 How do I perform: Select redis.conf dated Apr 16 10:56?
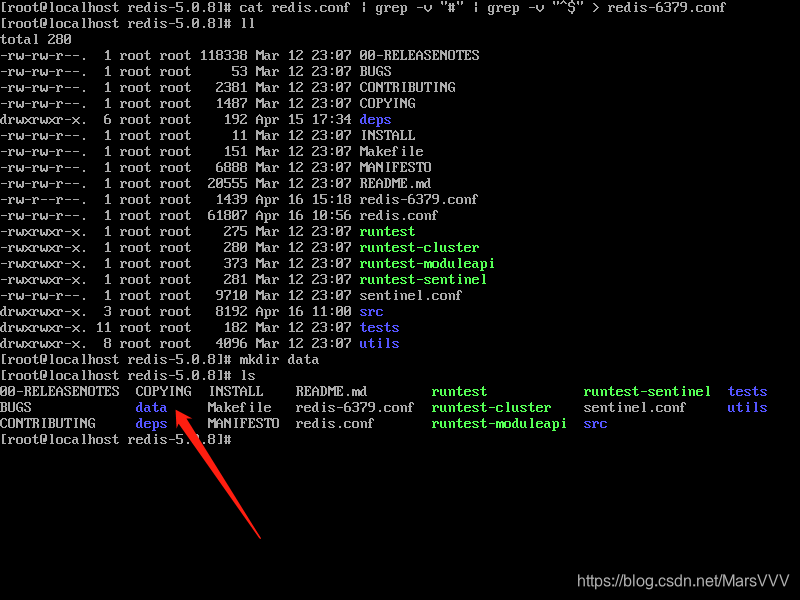[398, 215]
